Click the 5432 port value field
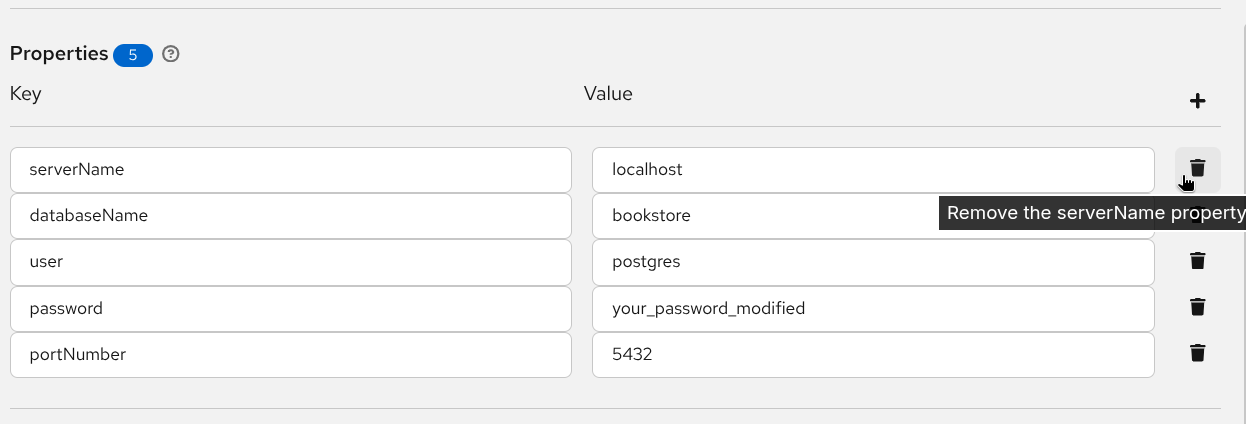 point(872,355)
